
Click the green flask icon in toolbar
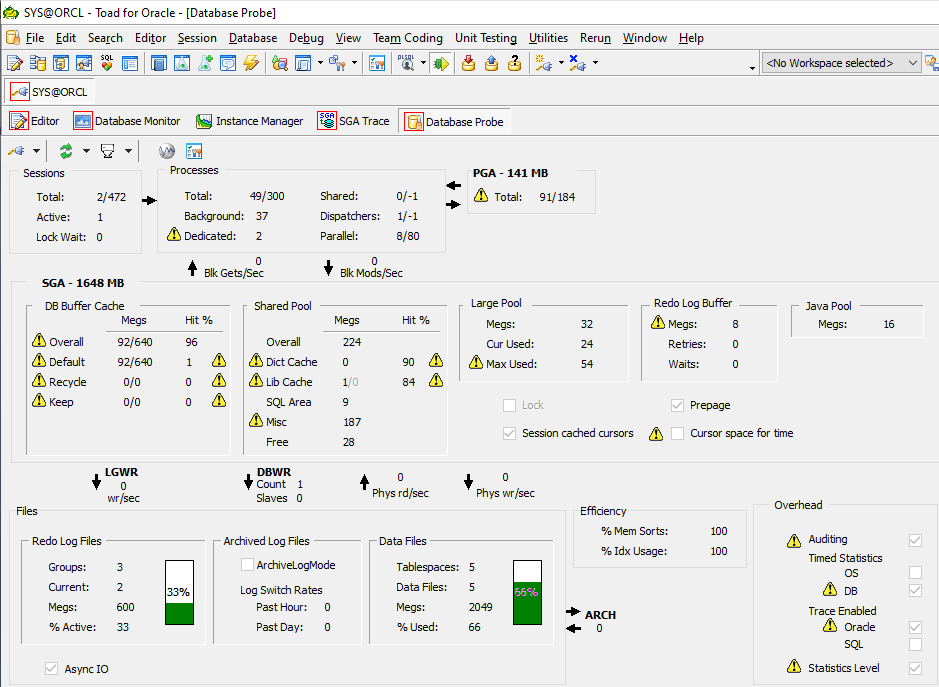181,62
